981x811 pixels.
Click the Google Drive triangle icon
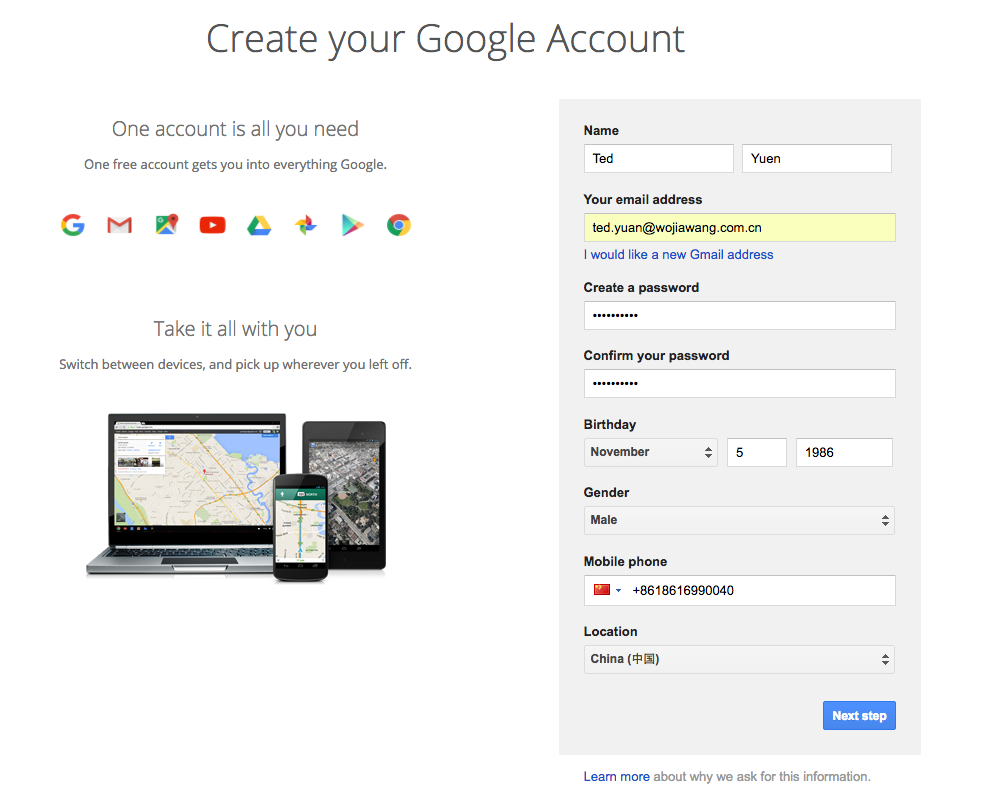pos(259,225)
